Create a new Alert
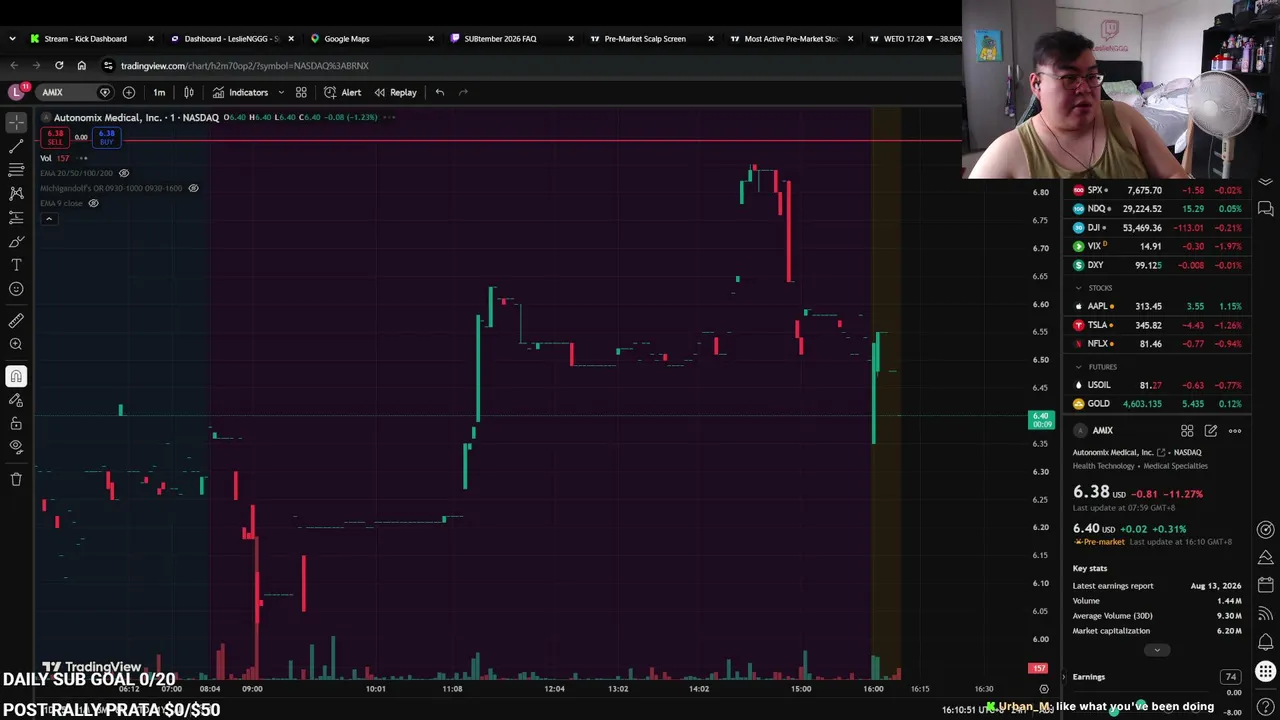1280x720 pixels. coord(342,92)
